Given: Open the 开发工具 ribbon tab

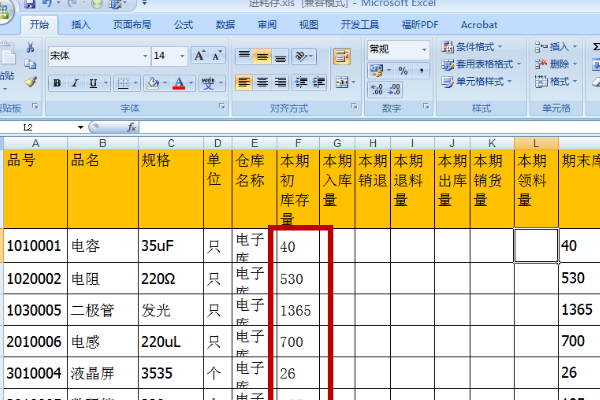Looking at the screenshot, I should click(x=360, y=25).
